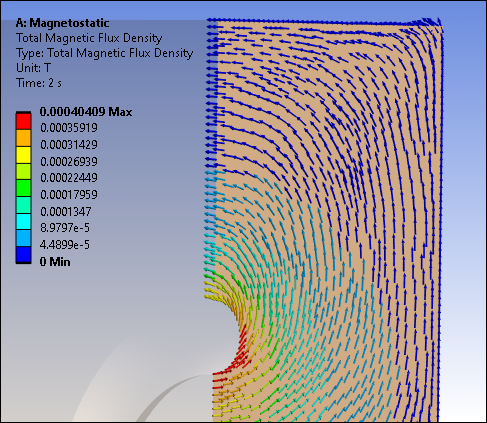Click the orange legend color band

(23, 138)
